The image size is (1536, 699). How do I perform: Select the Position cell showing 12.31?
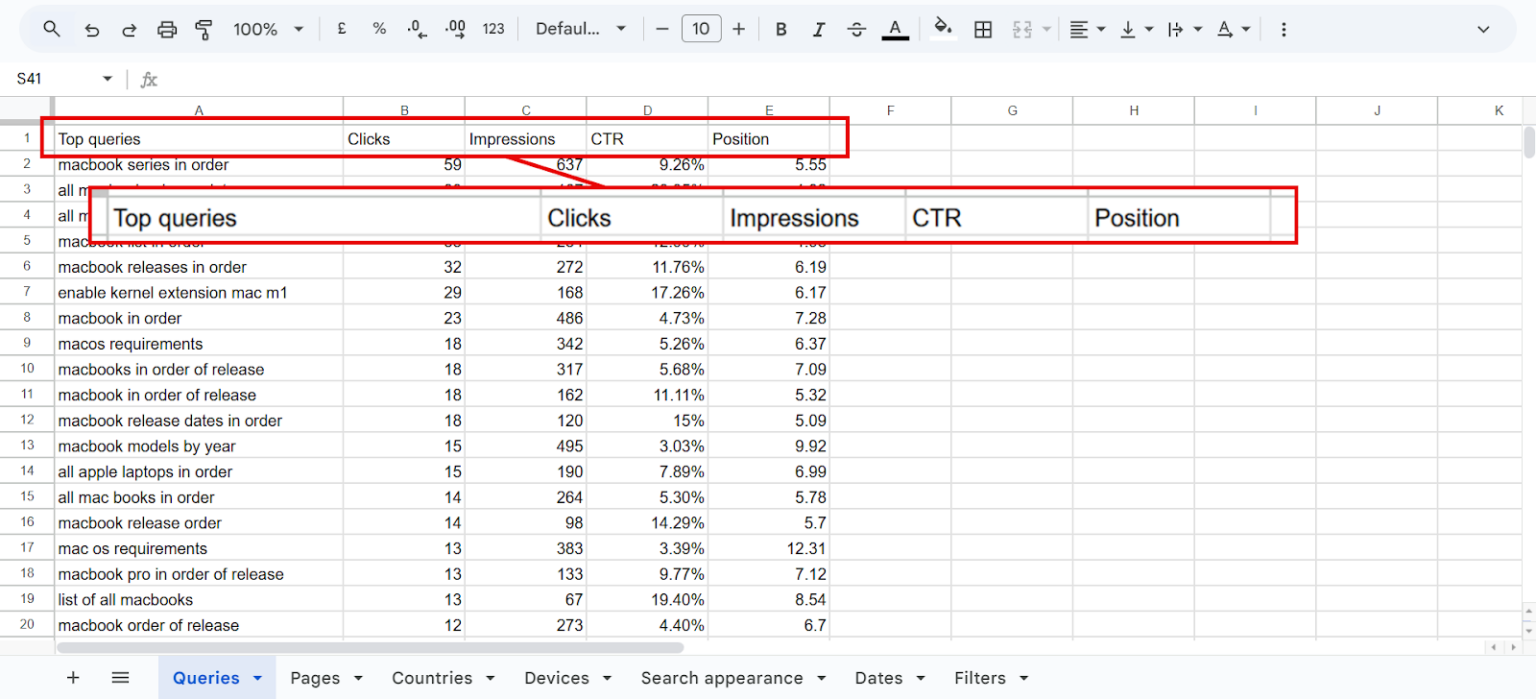click(769, 549)
